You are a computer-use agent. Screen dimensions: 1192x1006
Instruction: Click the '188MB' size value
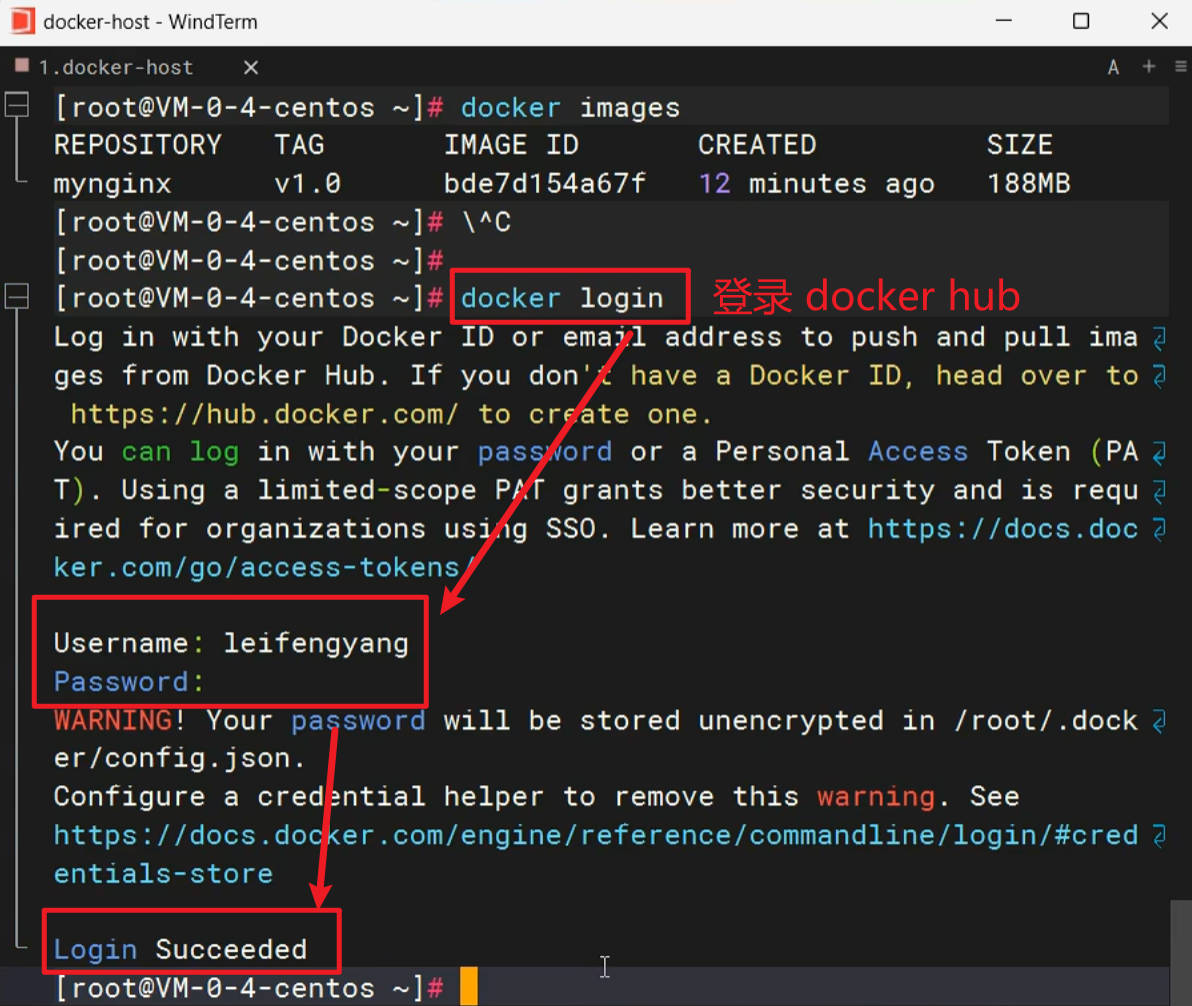tap(1029, 183)
